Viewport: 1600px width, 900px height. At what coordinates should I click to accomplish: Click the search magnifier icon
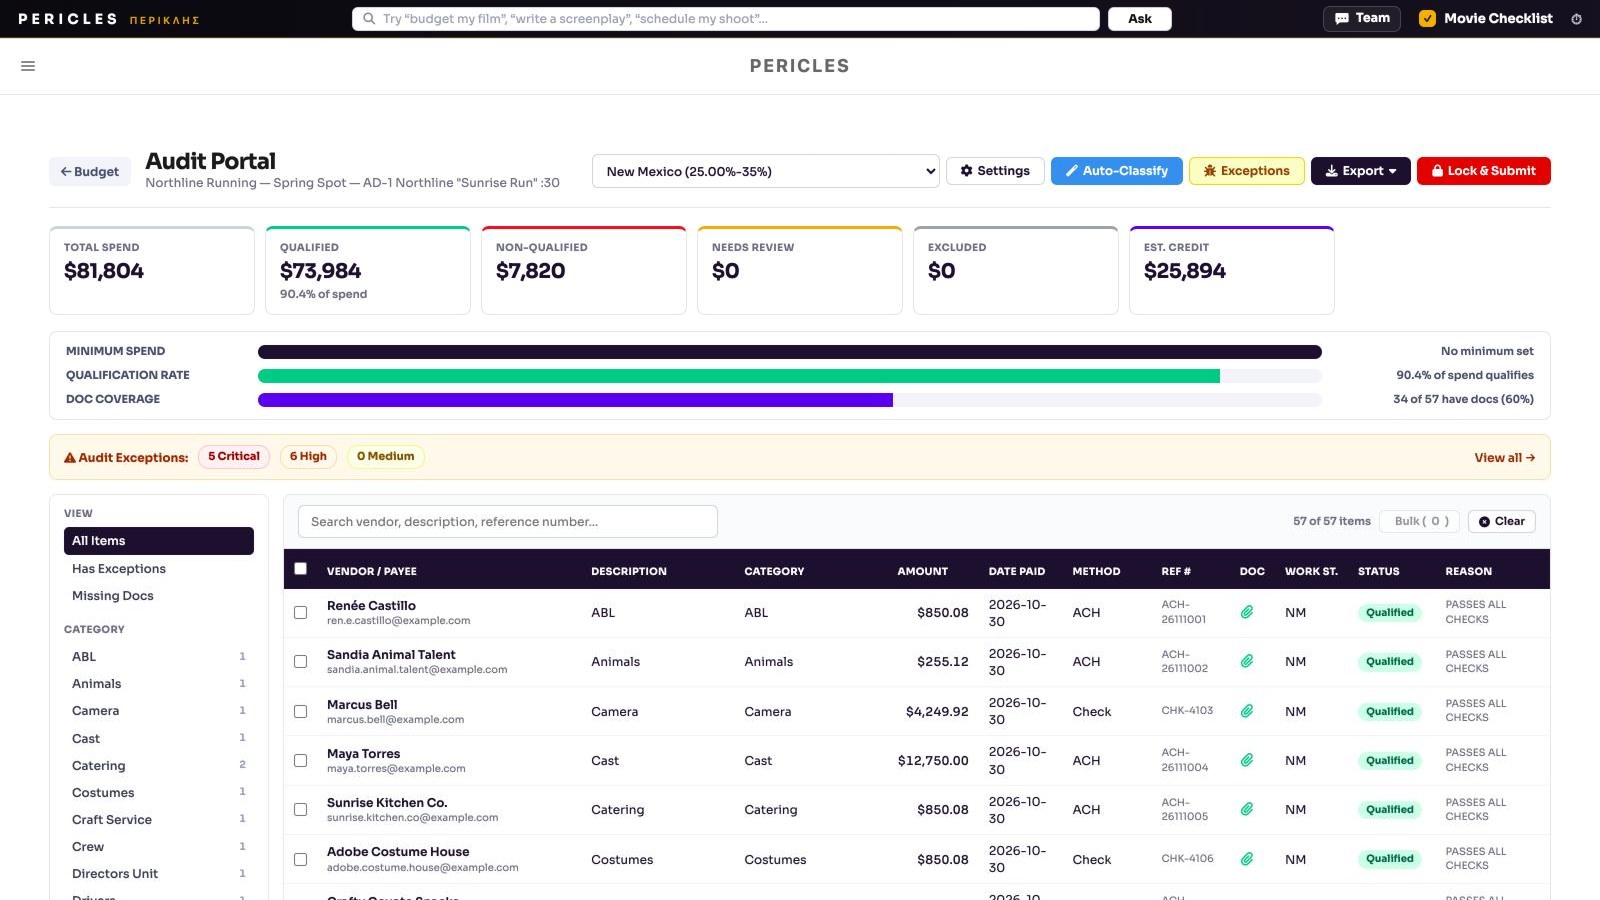369,19
